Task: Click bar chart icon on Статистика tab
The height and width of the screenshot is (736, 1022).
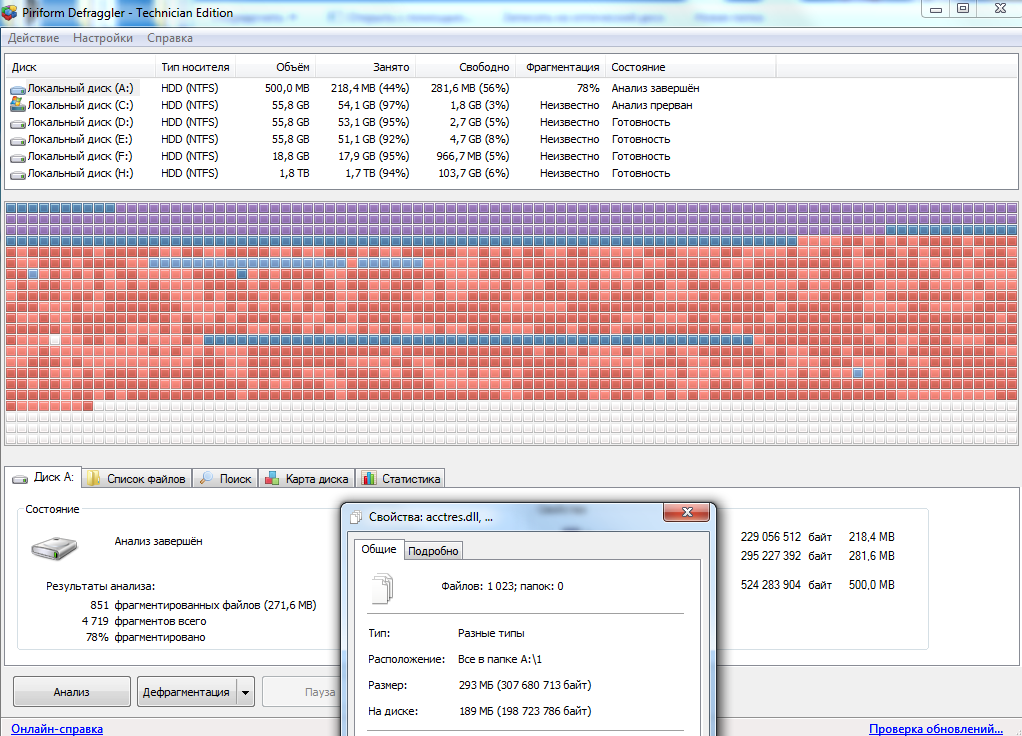Action: [369, 478]
